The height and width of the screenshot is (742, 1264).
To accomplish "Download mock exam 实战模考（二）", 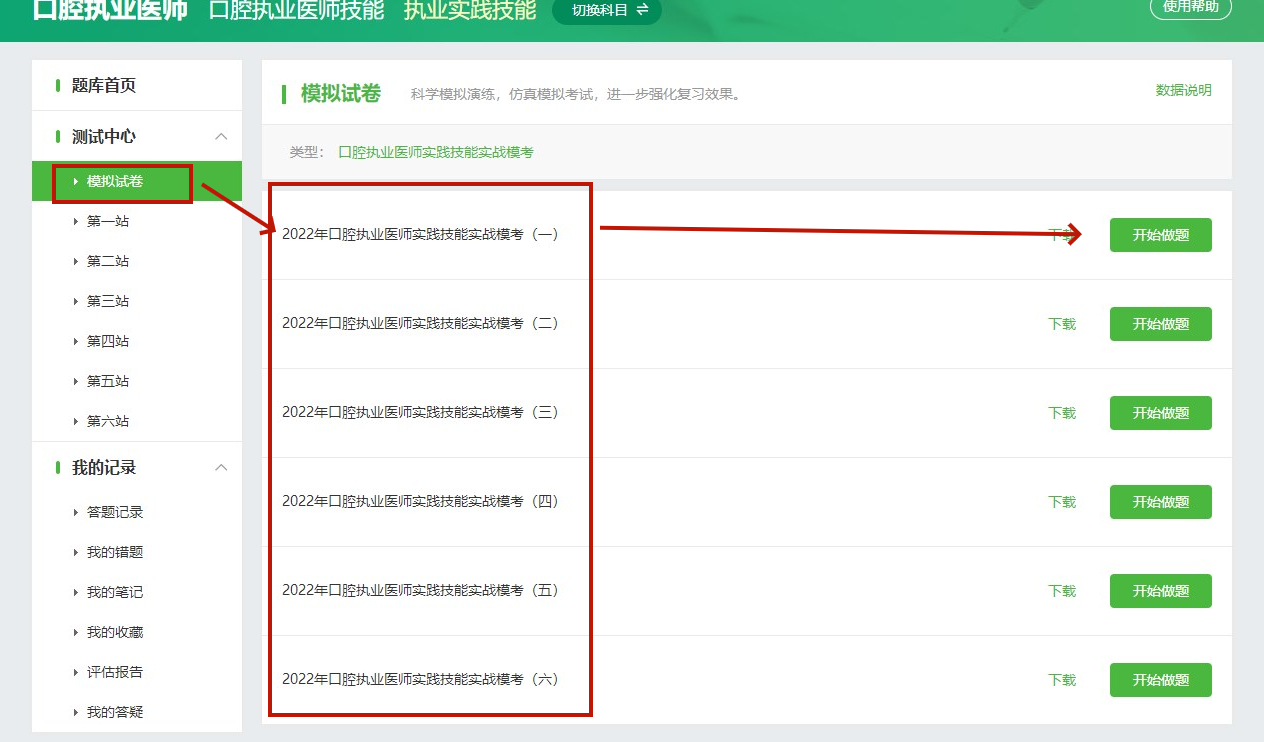I will (1062, 324).
